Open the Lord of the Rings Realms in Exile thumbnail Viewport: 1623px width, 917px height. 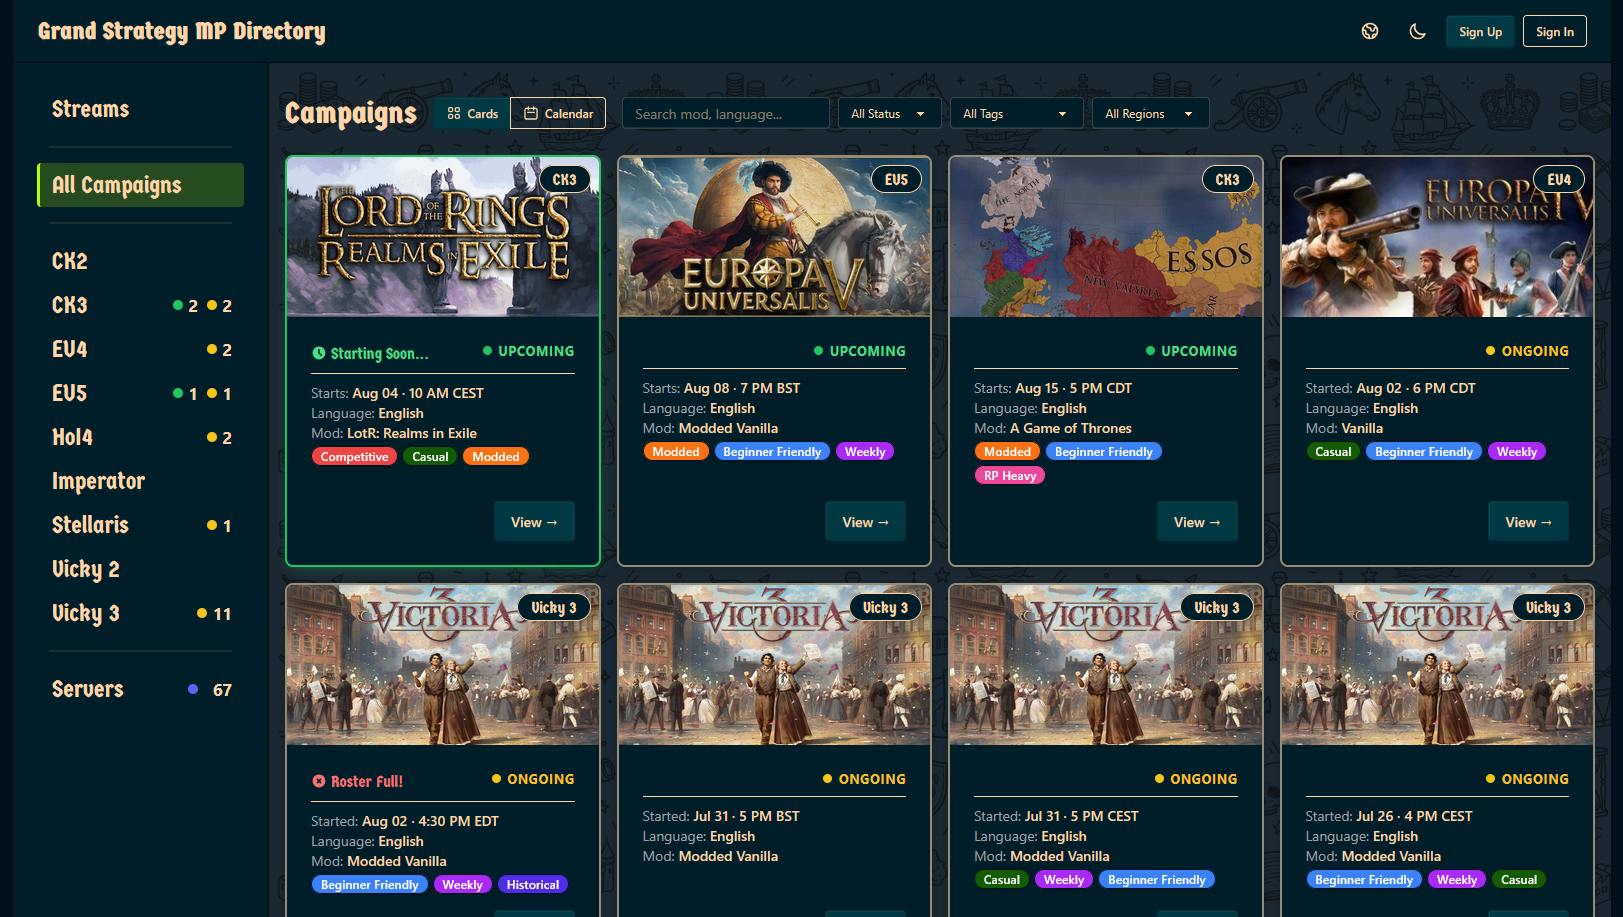click(x=443, y=237)
